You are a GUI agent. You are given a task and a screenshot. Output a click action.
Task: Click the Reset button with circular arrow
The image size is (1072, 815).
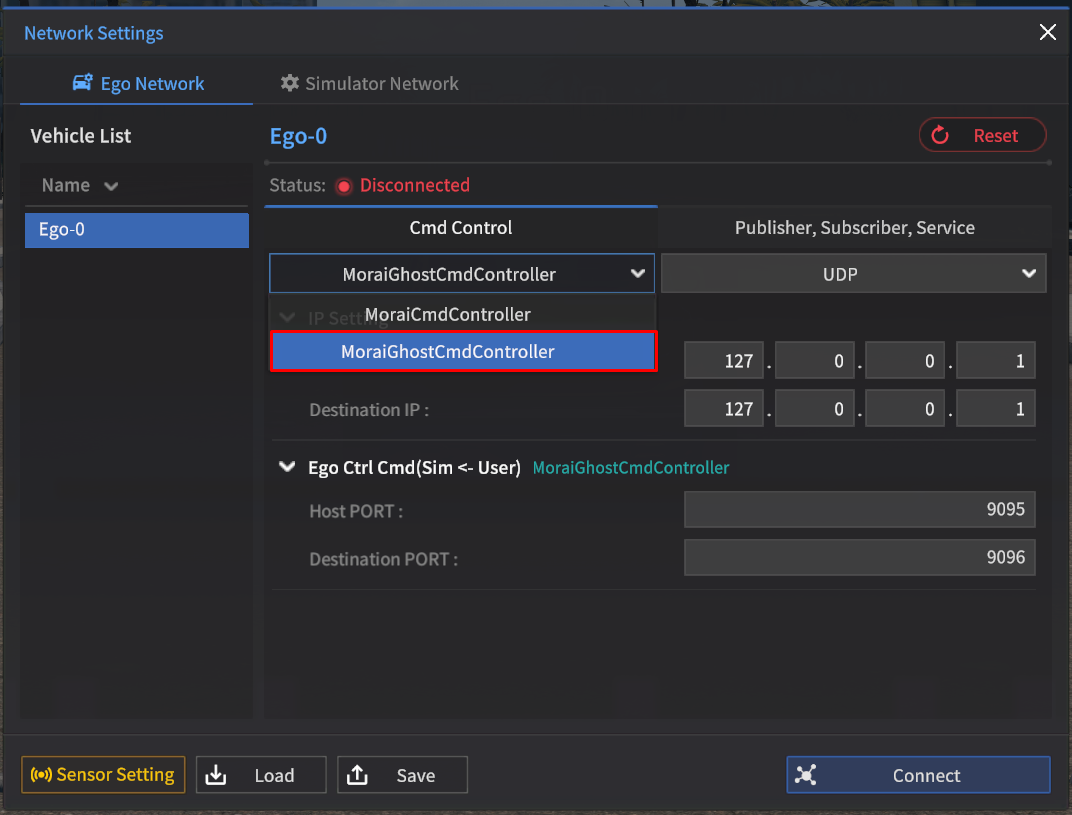point(982,136)
